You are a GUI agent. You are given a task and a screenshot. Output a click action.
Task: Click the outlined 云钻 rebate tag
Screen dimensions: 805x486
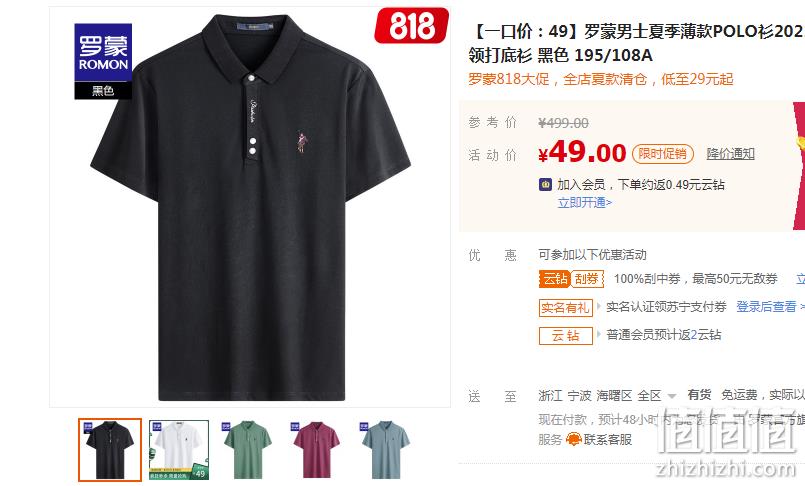tap(566, 336)
